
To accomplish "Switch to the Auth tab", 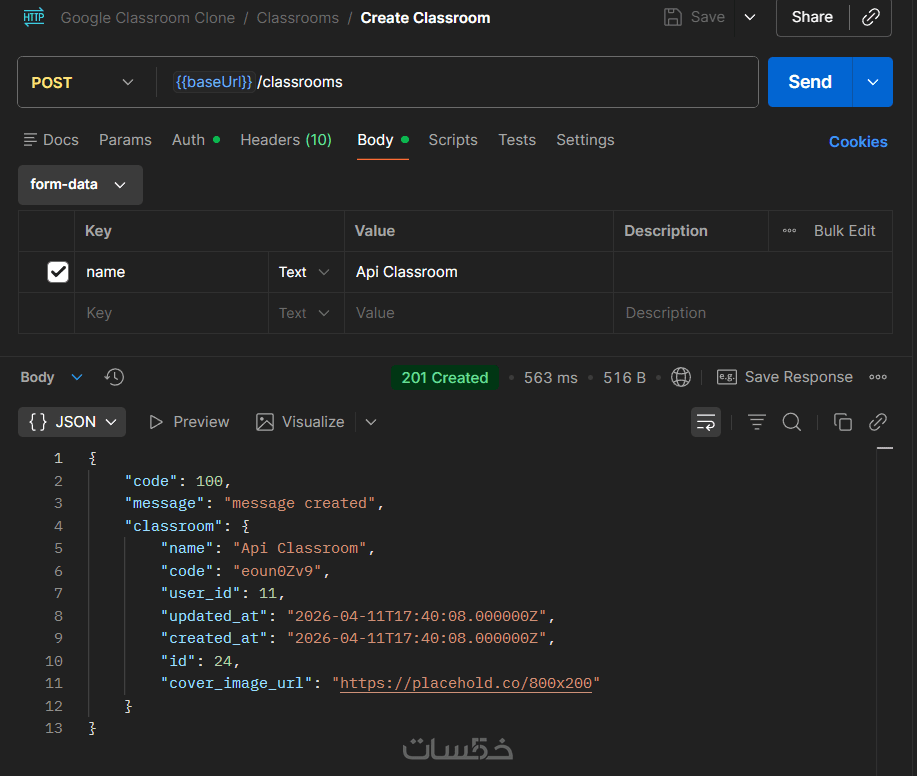I will (x=196, y=140).
